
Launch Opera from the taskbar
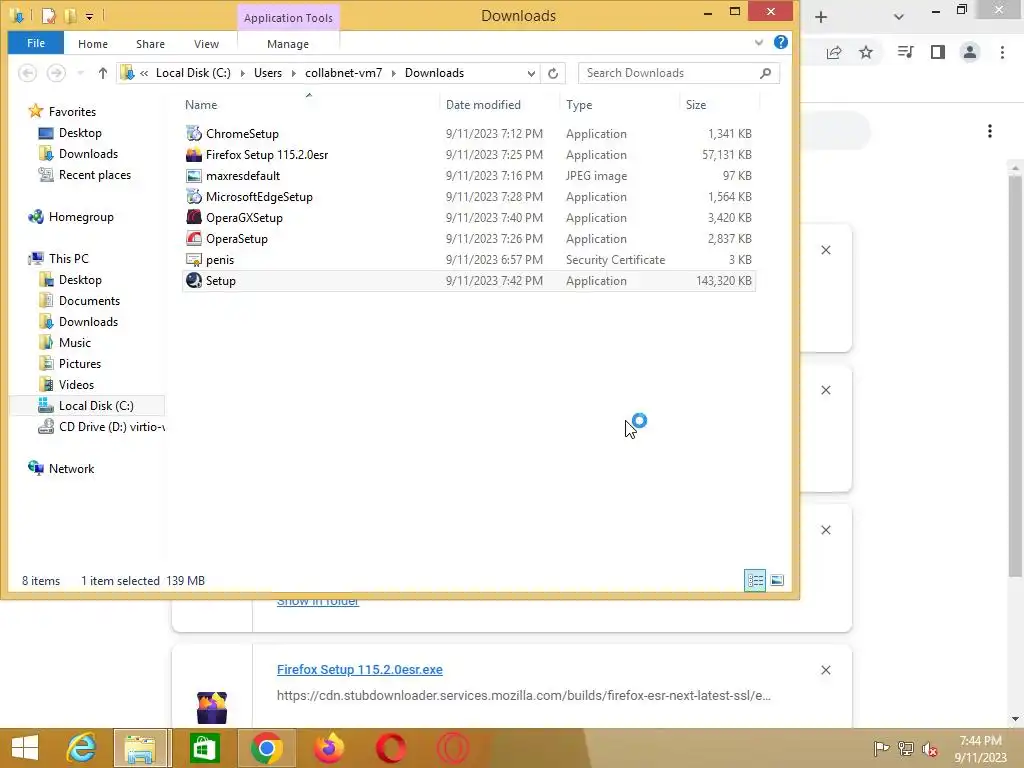[x=391, y=748]
